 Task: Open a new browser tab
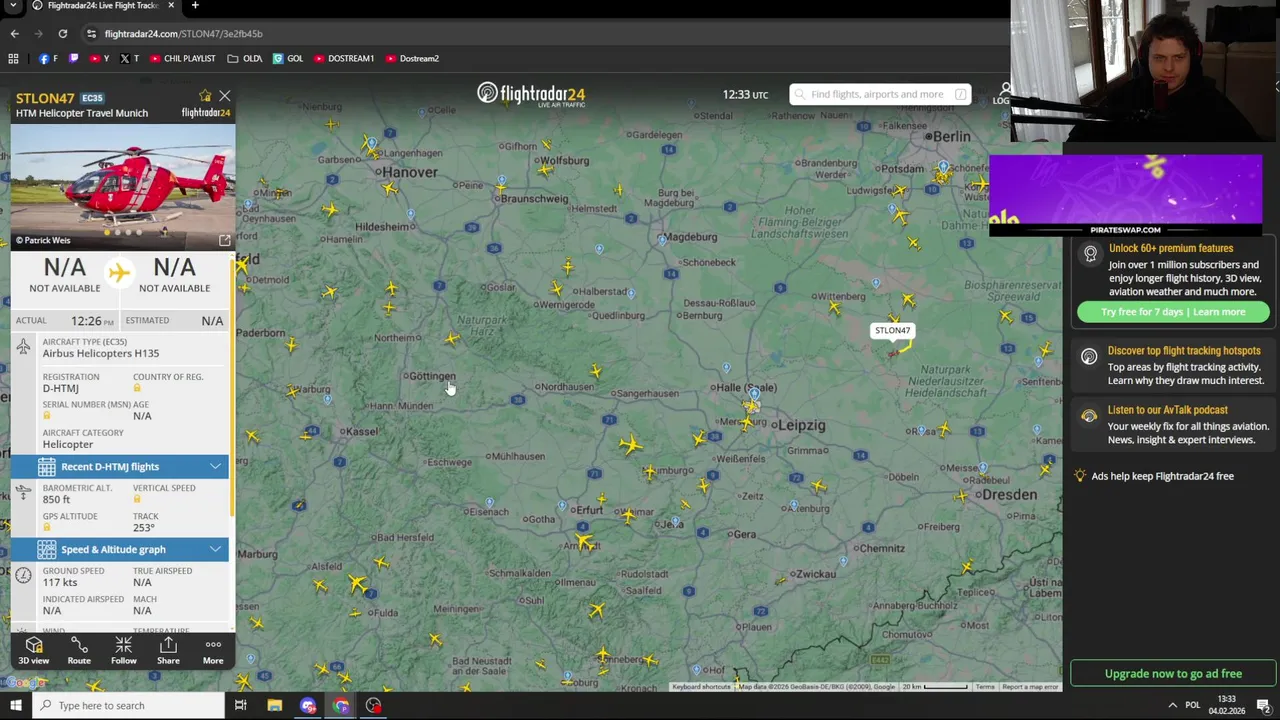tap(195, 5)
